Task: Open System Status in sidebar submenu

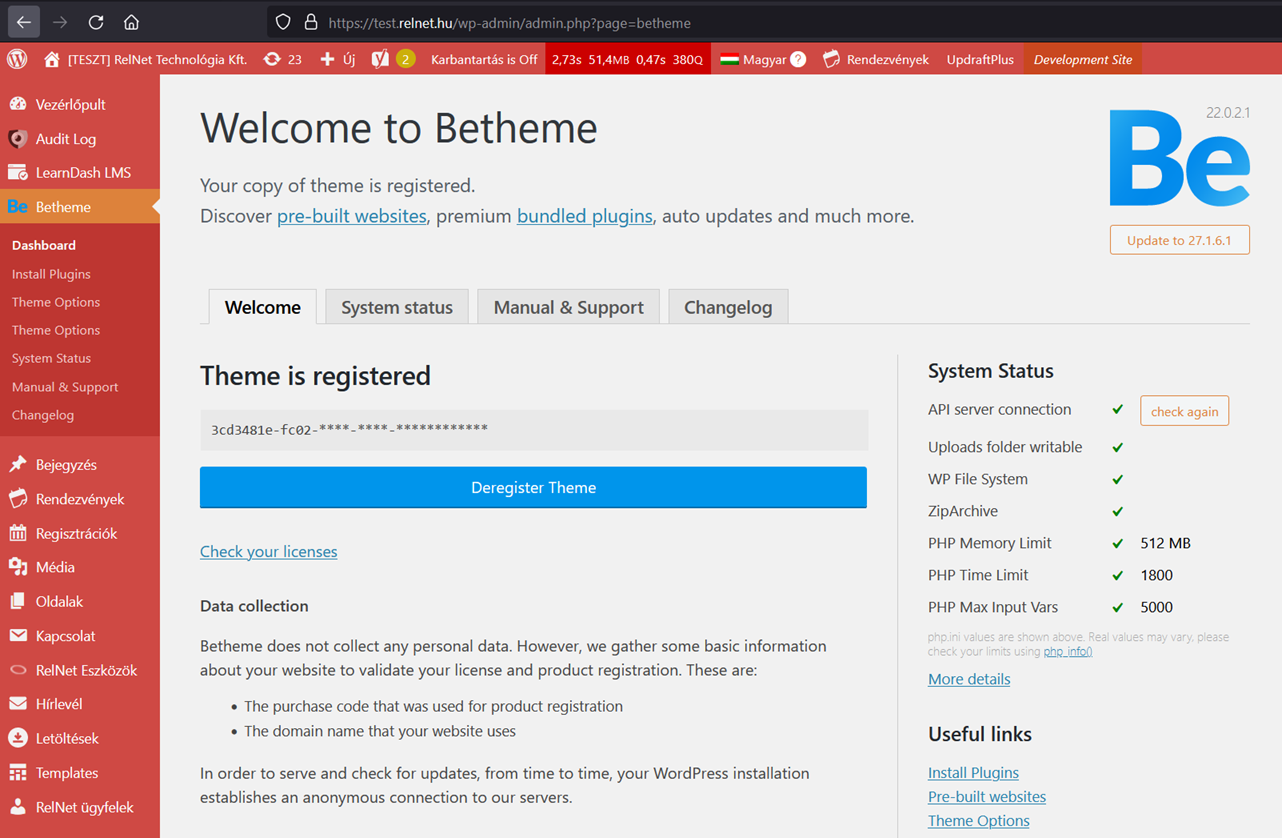Action: coord(51,358)
